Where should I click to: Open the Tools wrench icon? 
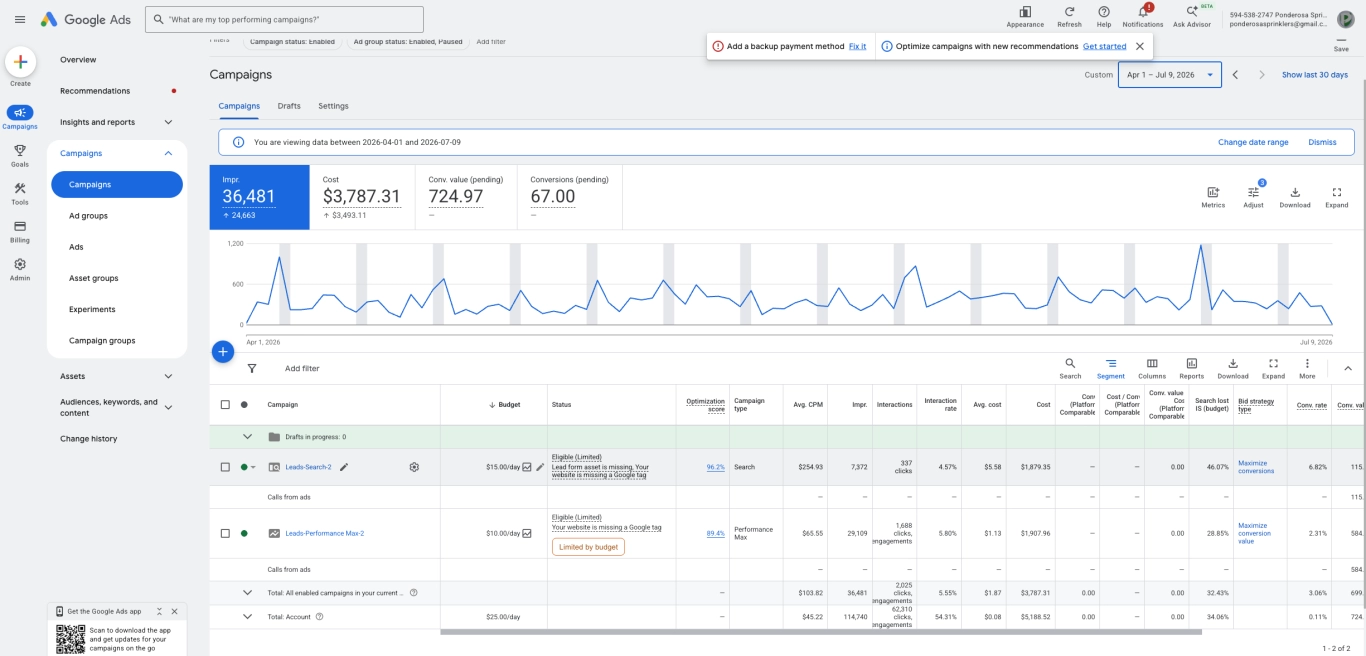tap(20, 188)
